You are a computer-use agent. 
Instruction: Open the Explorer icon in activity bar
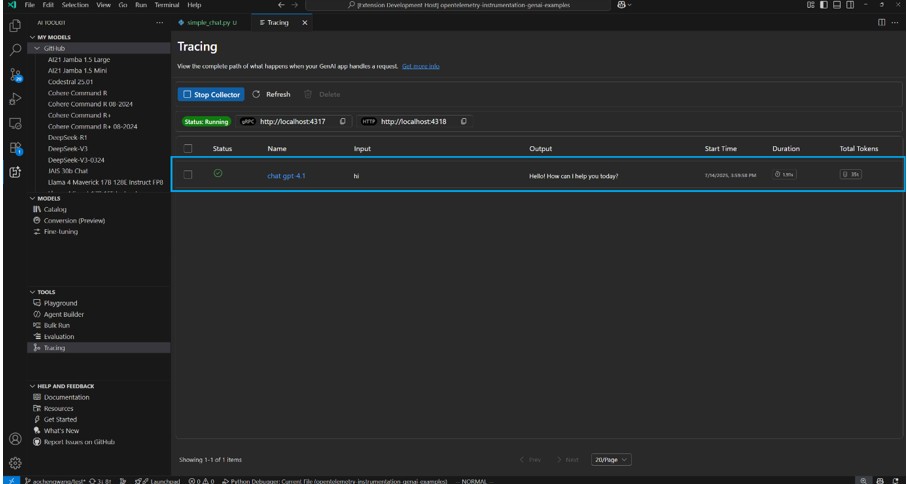tap(15, 24)
